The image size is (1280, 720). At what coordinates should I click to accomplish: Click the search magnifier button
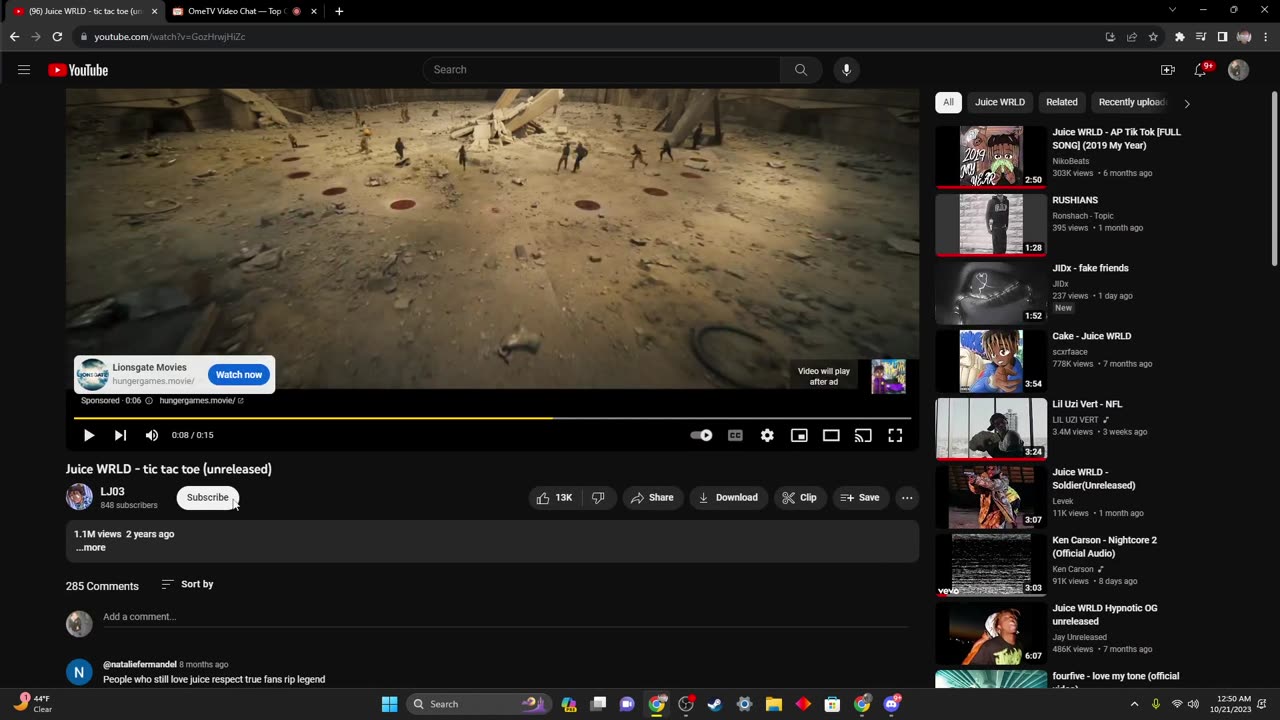point(801,70)
